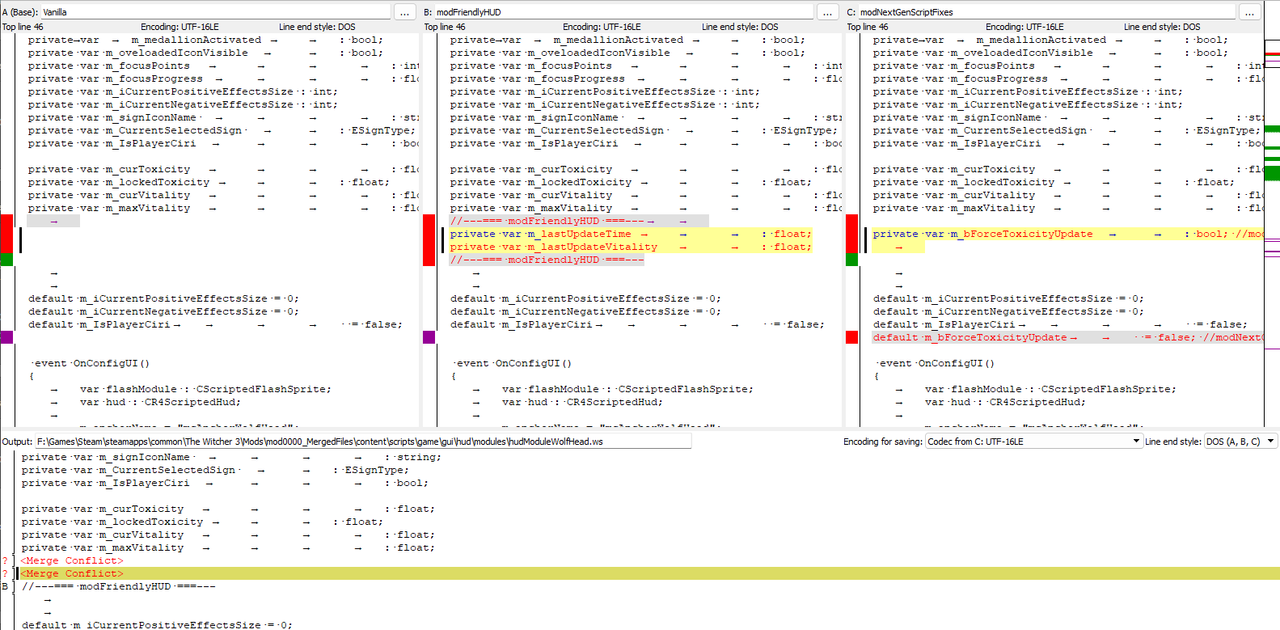This screenshot has width=1280, height=630.
Task: Expand the 'Encoding for saving' dropdown
Action: tap(1033, 441)
